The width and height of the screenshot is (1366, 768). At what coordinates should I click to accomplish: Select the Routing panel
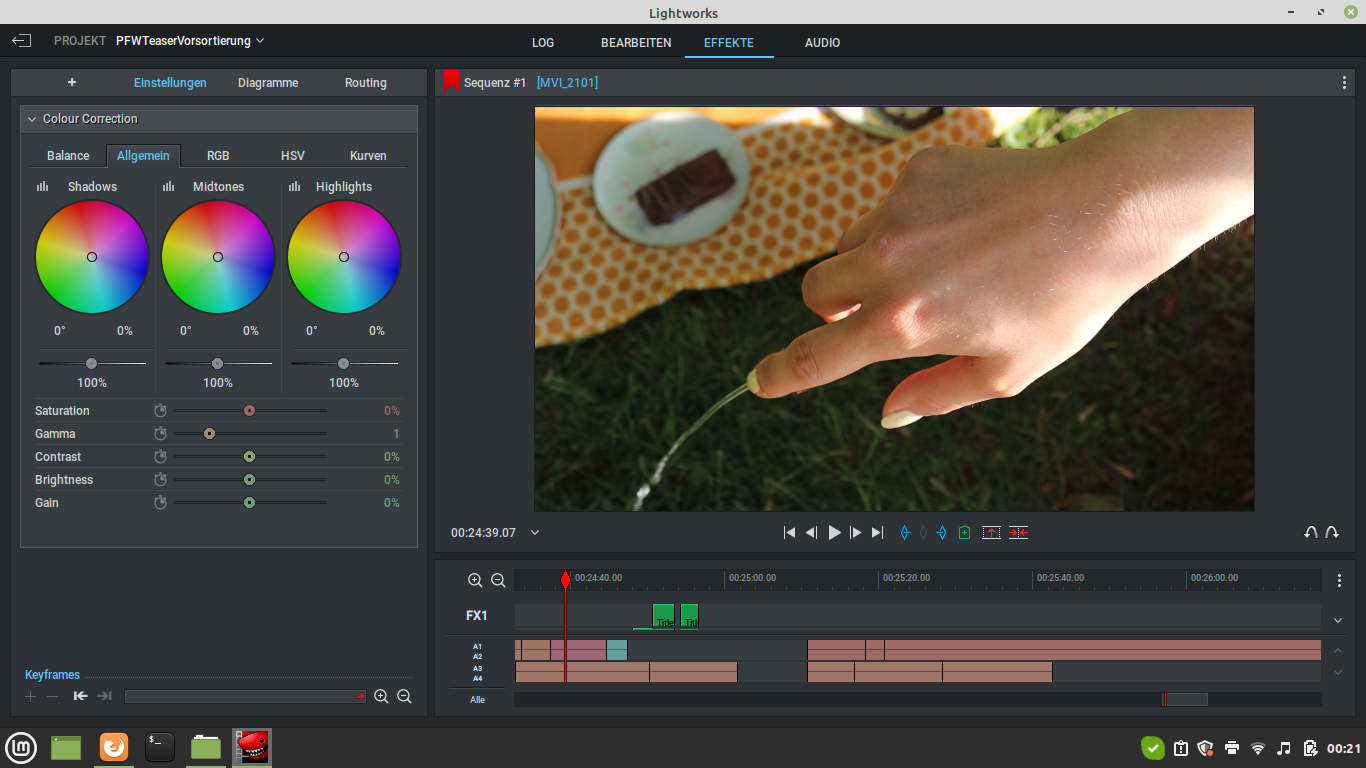pyautogui.click(x=366, y=83)
